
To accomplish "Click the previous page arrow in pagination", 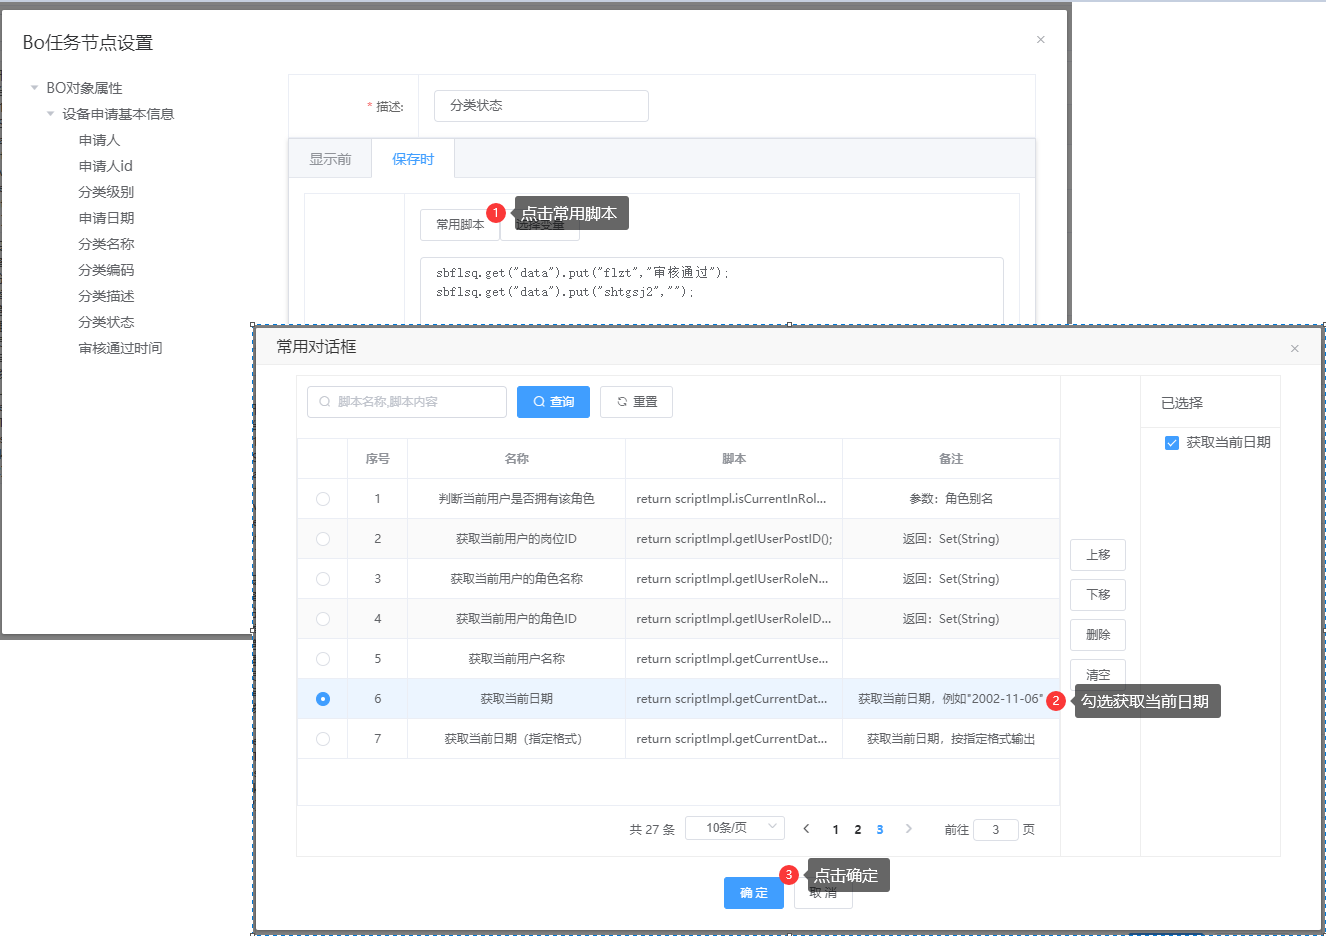I will click(806, 829).
